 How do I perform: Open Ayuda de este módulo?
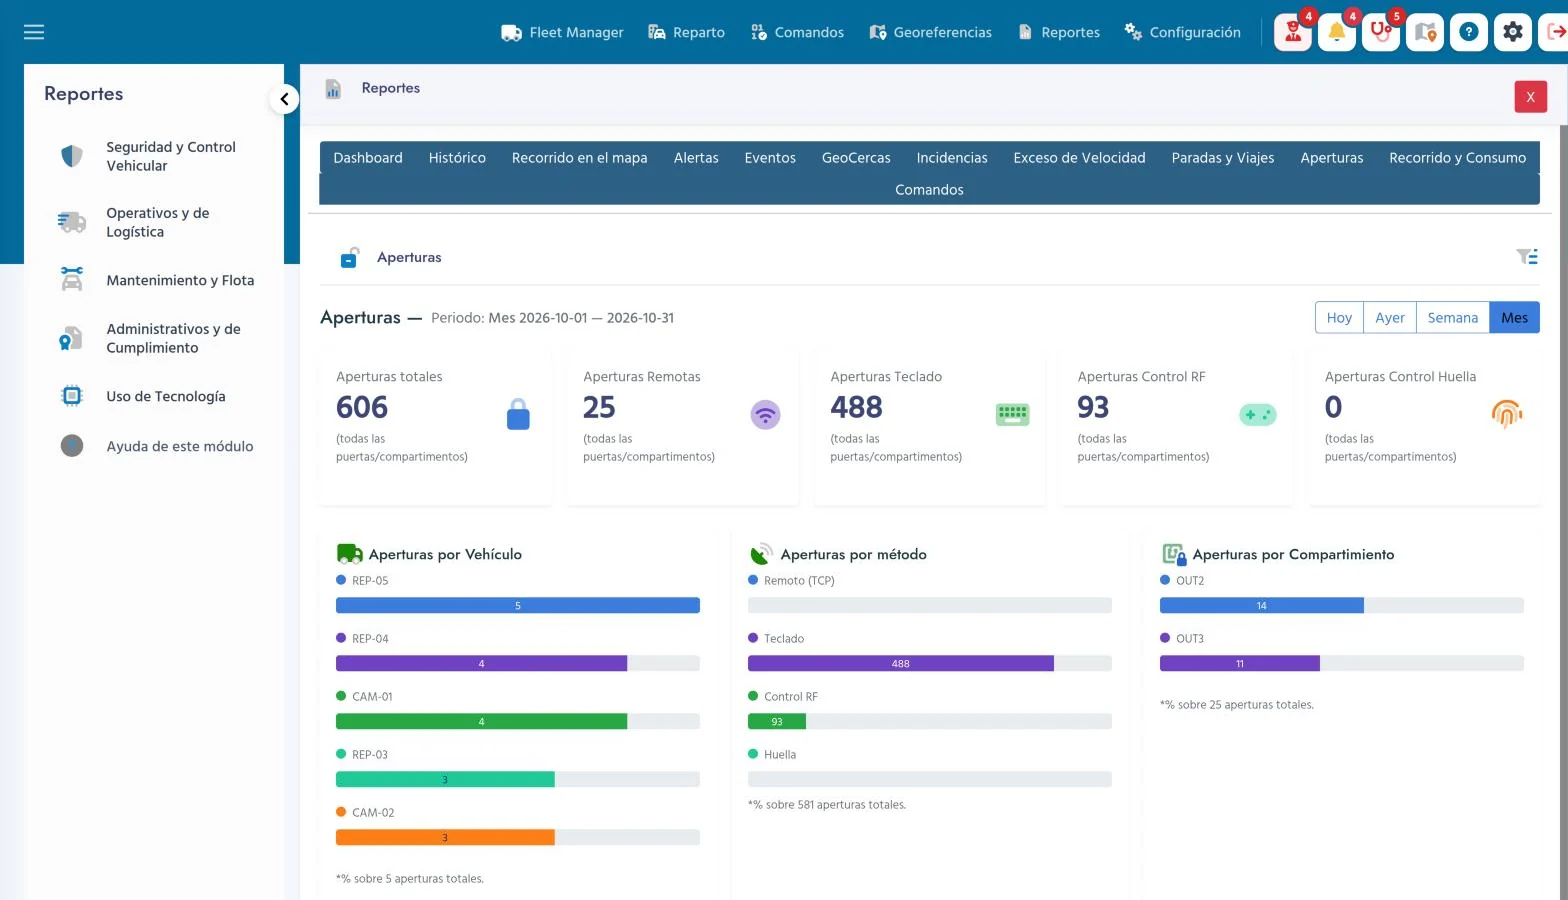pos(180,446)
